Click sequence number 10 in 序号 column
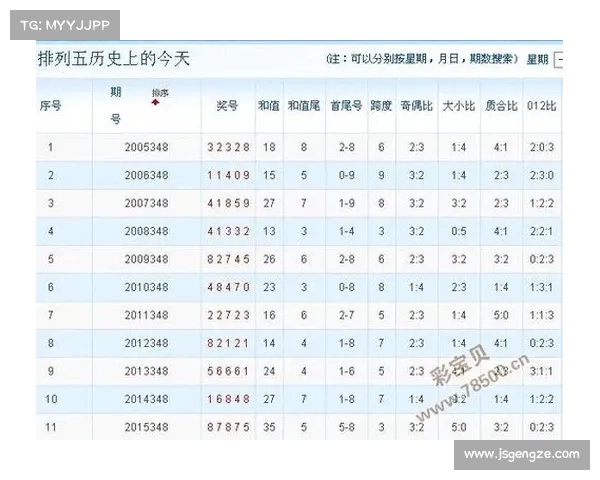This screenshot has width=600, height=480. click(51, 399)
